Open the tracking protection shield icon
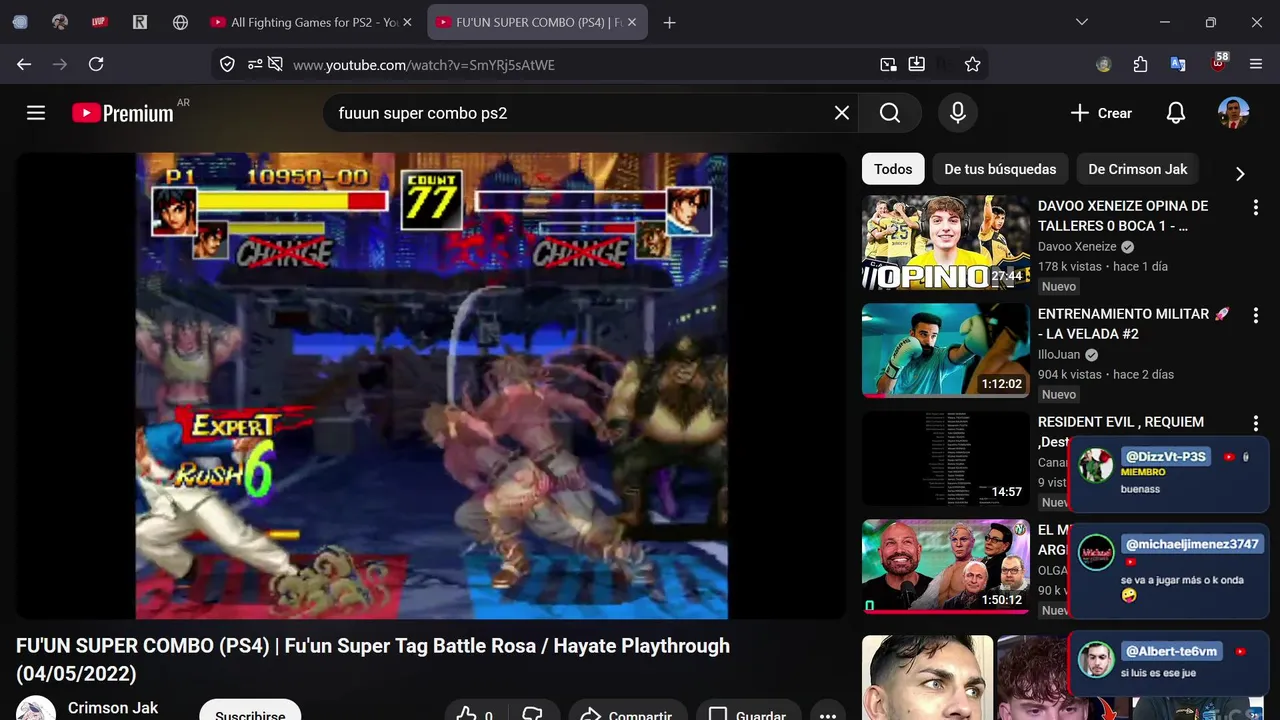This screenshot has width=1280, height=720. (227, 64)
